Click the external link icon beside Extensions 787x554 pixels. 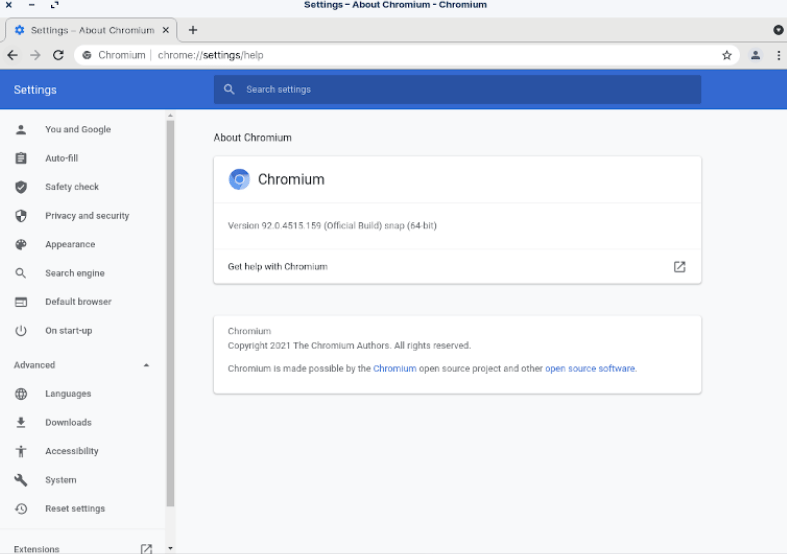point(146,549)
